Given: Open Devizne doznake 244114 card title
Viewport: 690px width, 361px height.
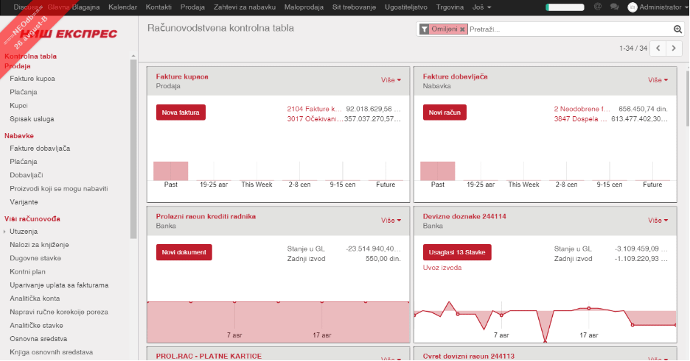Looking at the screenshot, I should point(464,217).
